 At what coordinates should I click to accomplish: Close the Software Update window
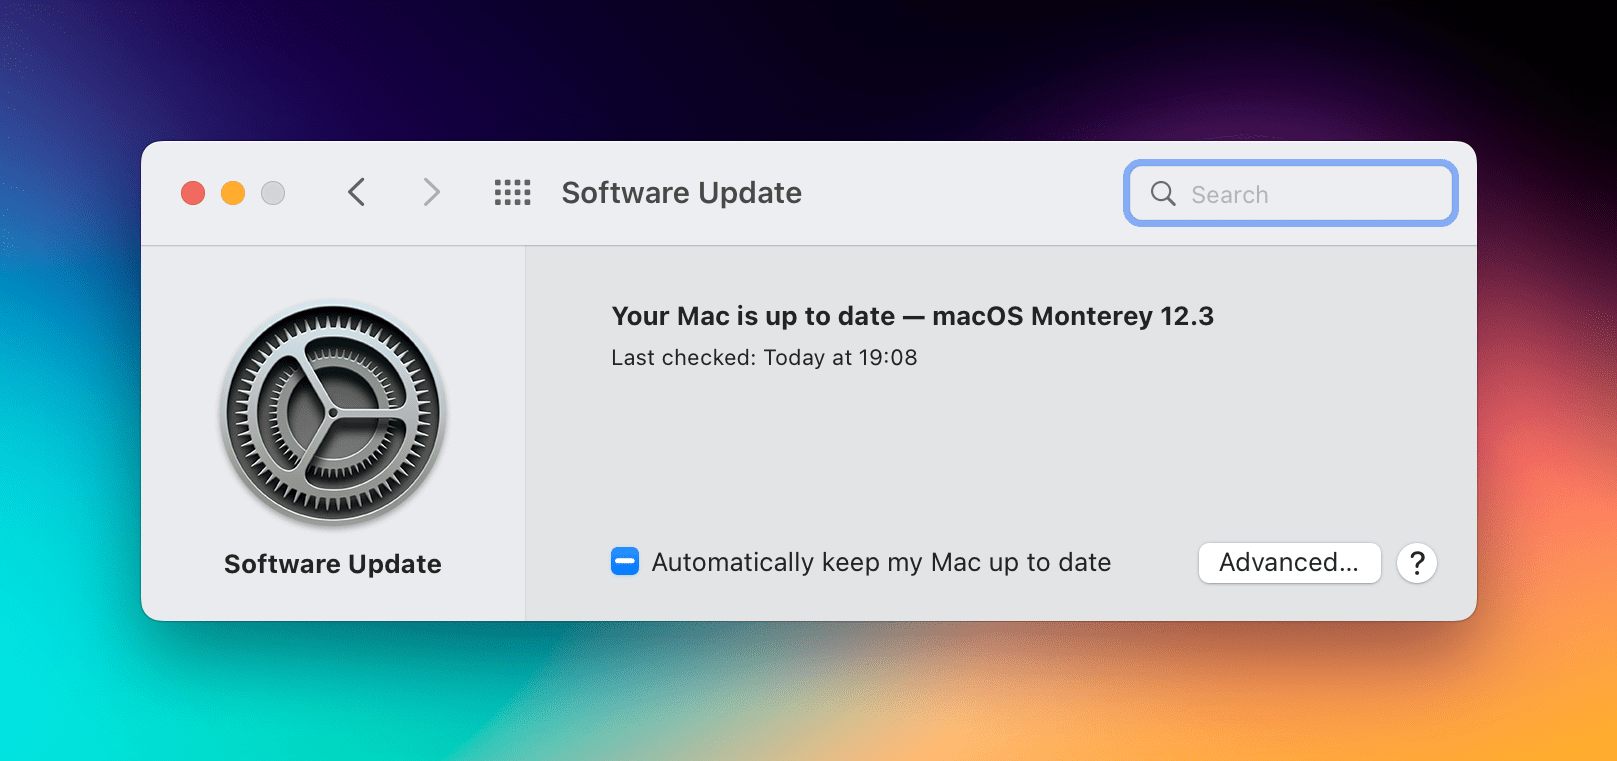193,193
